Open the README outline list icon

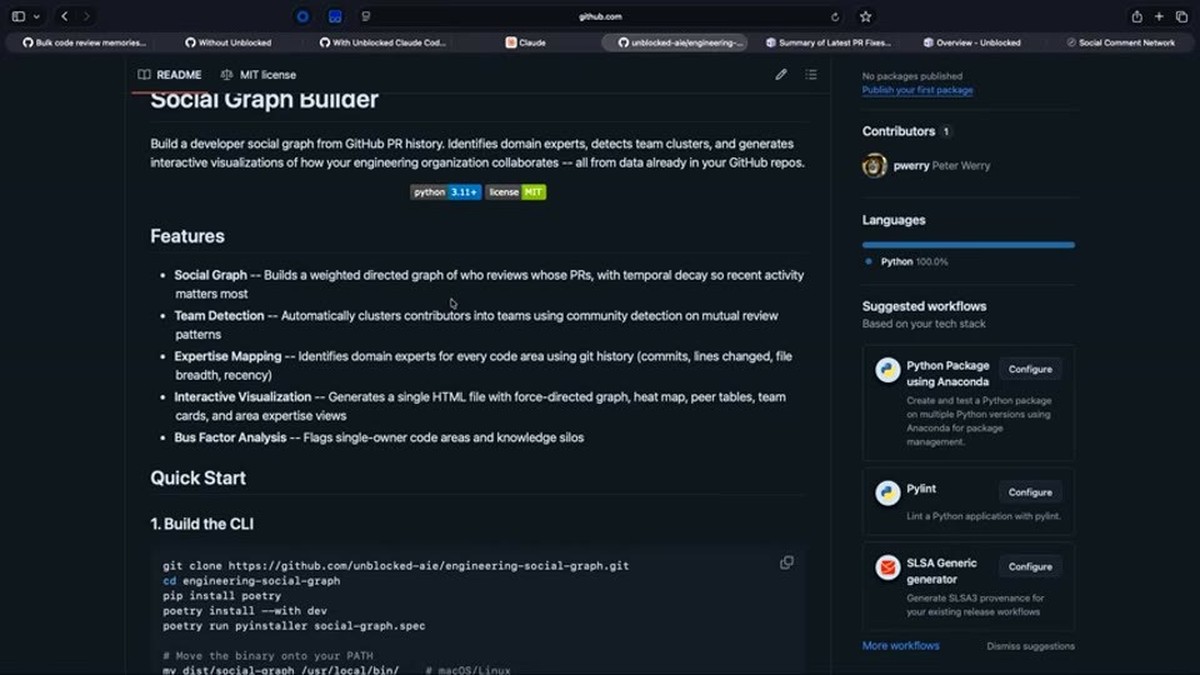click(811, 74)
